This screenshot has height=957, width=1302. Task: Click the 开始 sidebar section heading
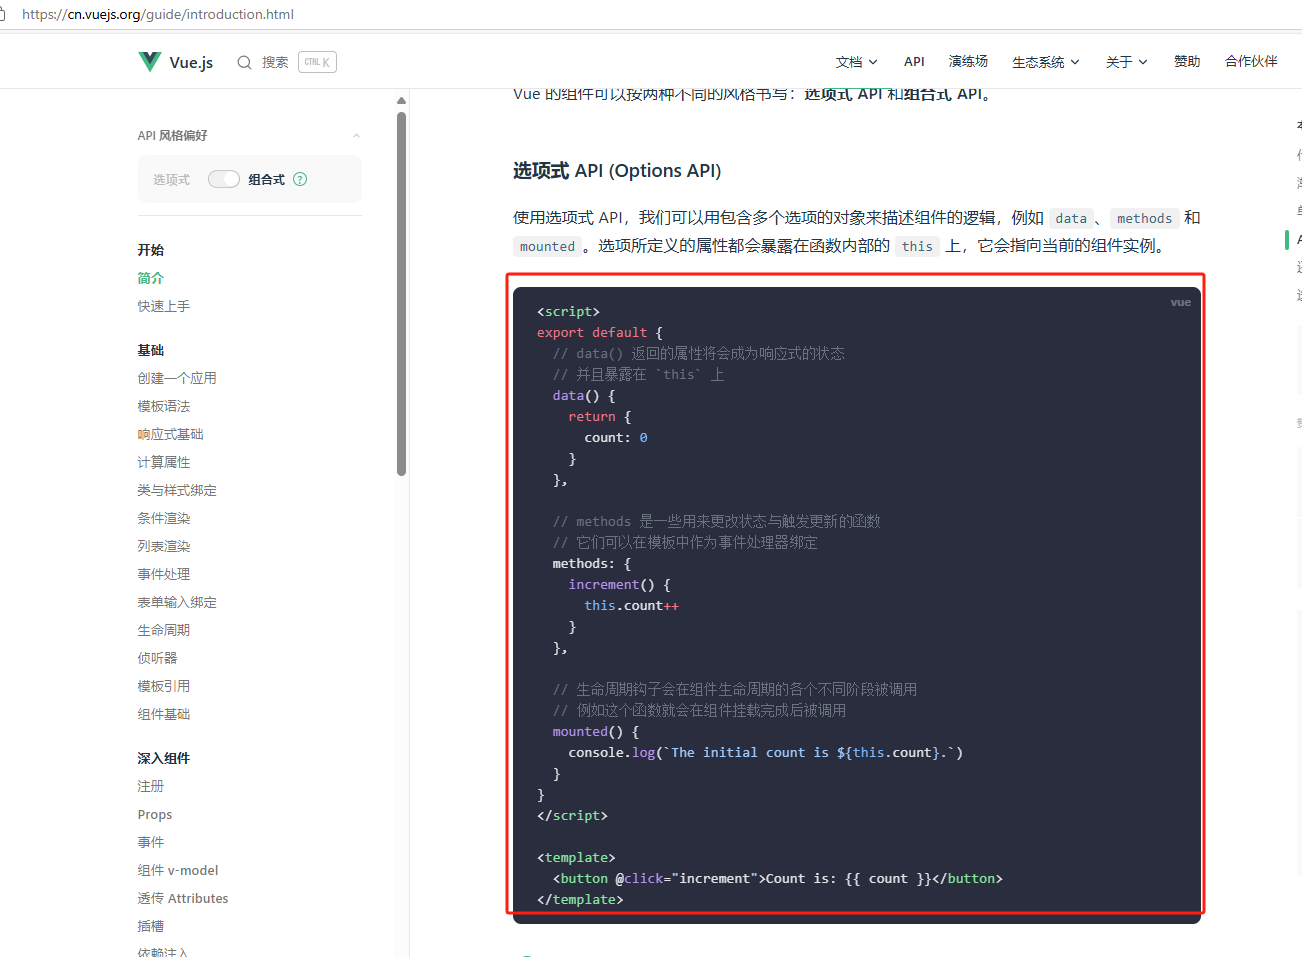[x=151, y=250]
